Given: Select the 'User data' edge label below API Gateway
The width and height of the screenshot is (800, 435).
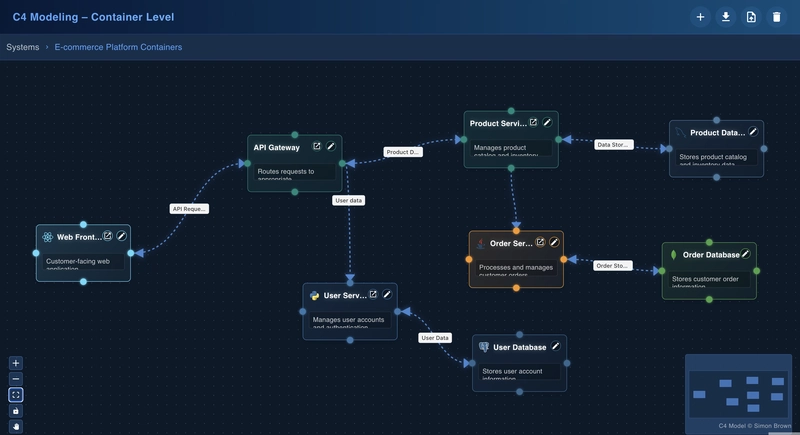Looking at the screenshot, I should 348,200.
